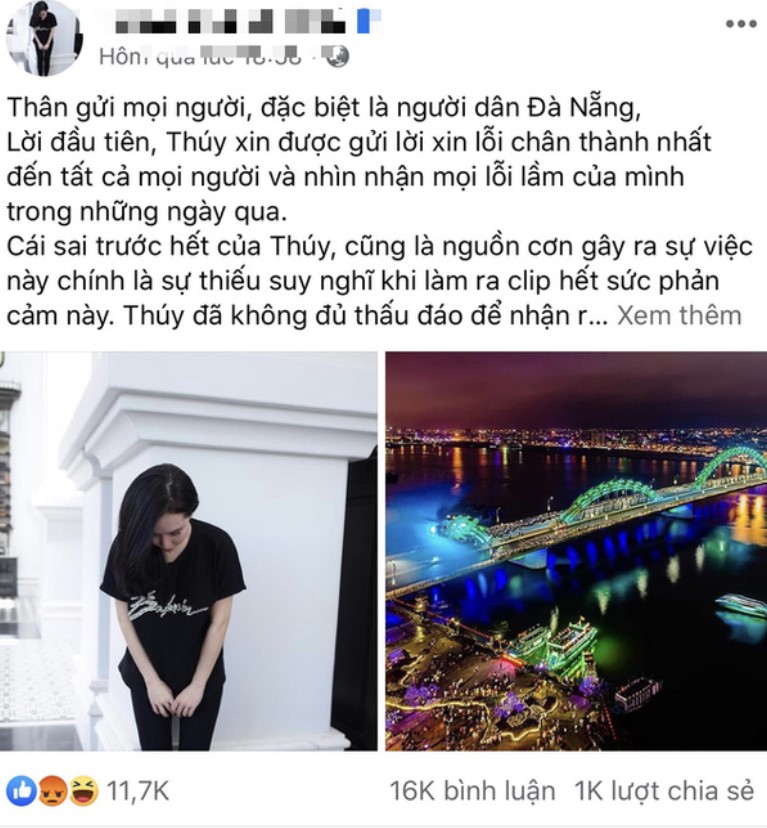Viewport: 767px width, 828px height.
Task: Click the blue Like reaction icon
Action: pyautogui.click(x=22, y=791)
